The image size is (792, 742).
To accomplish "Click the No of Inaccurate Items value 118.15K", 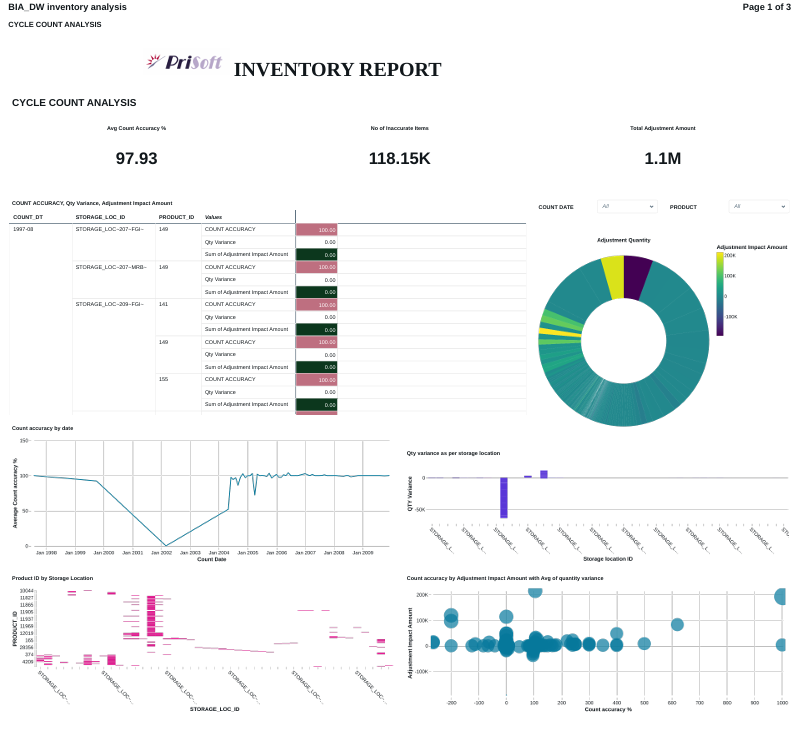I will click(399, 158).
